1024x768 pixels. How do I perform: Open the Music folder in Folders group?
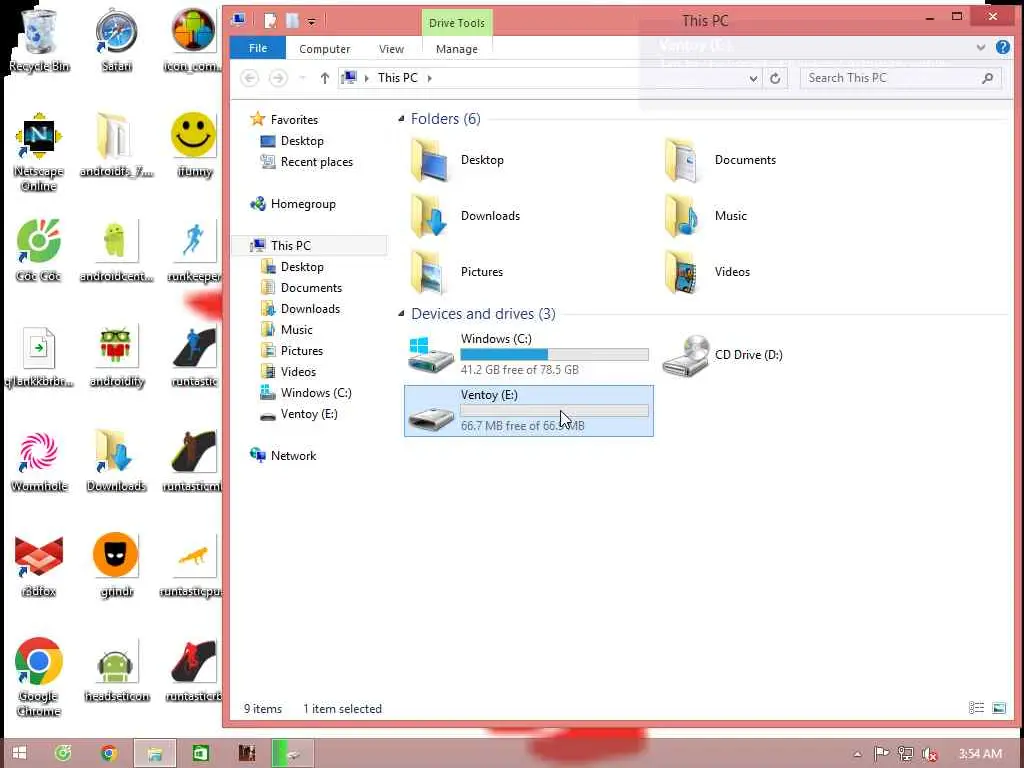click(x=705, y=216)
